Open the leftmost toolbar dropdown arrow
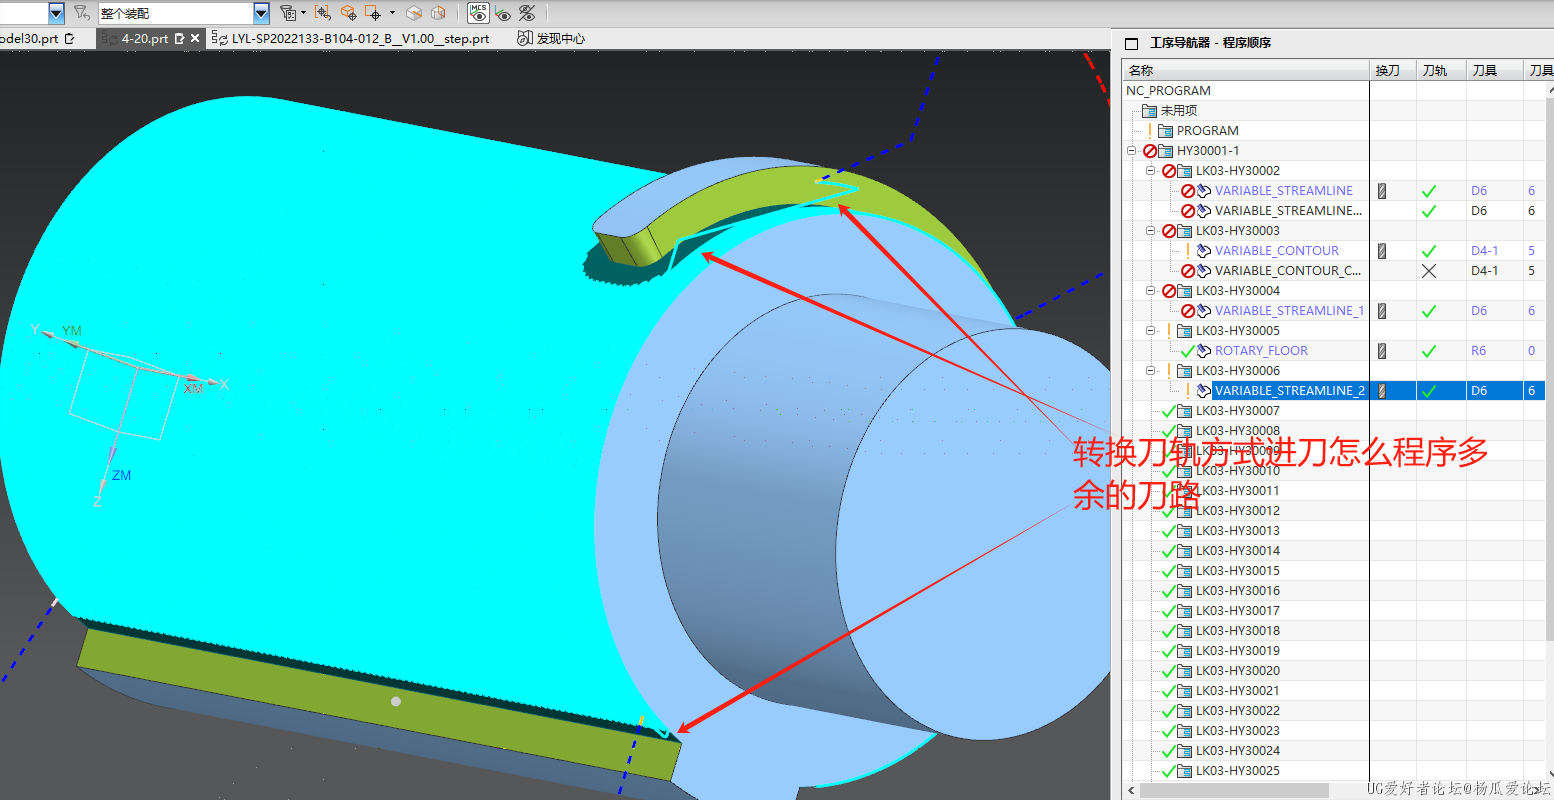 click(56, 13)
